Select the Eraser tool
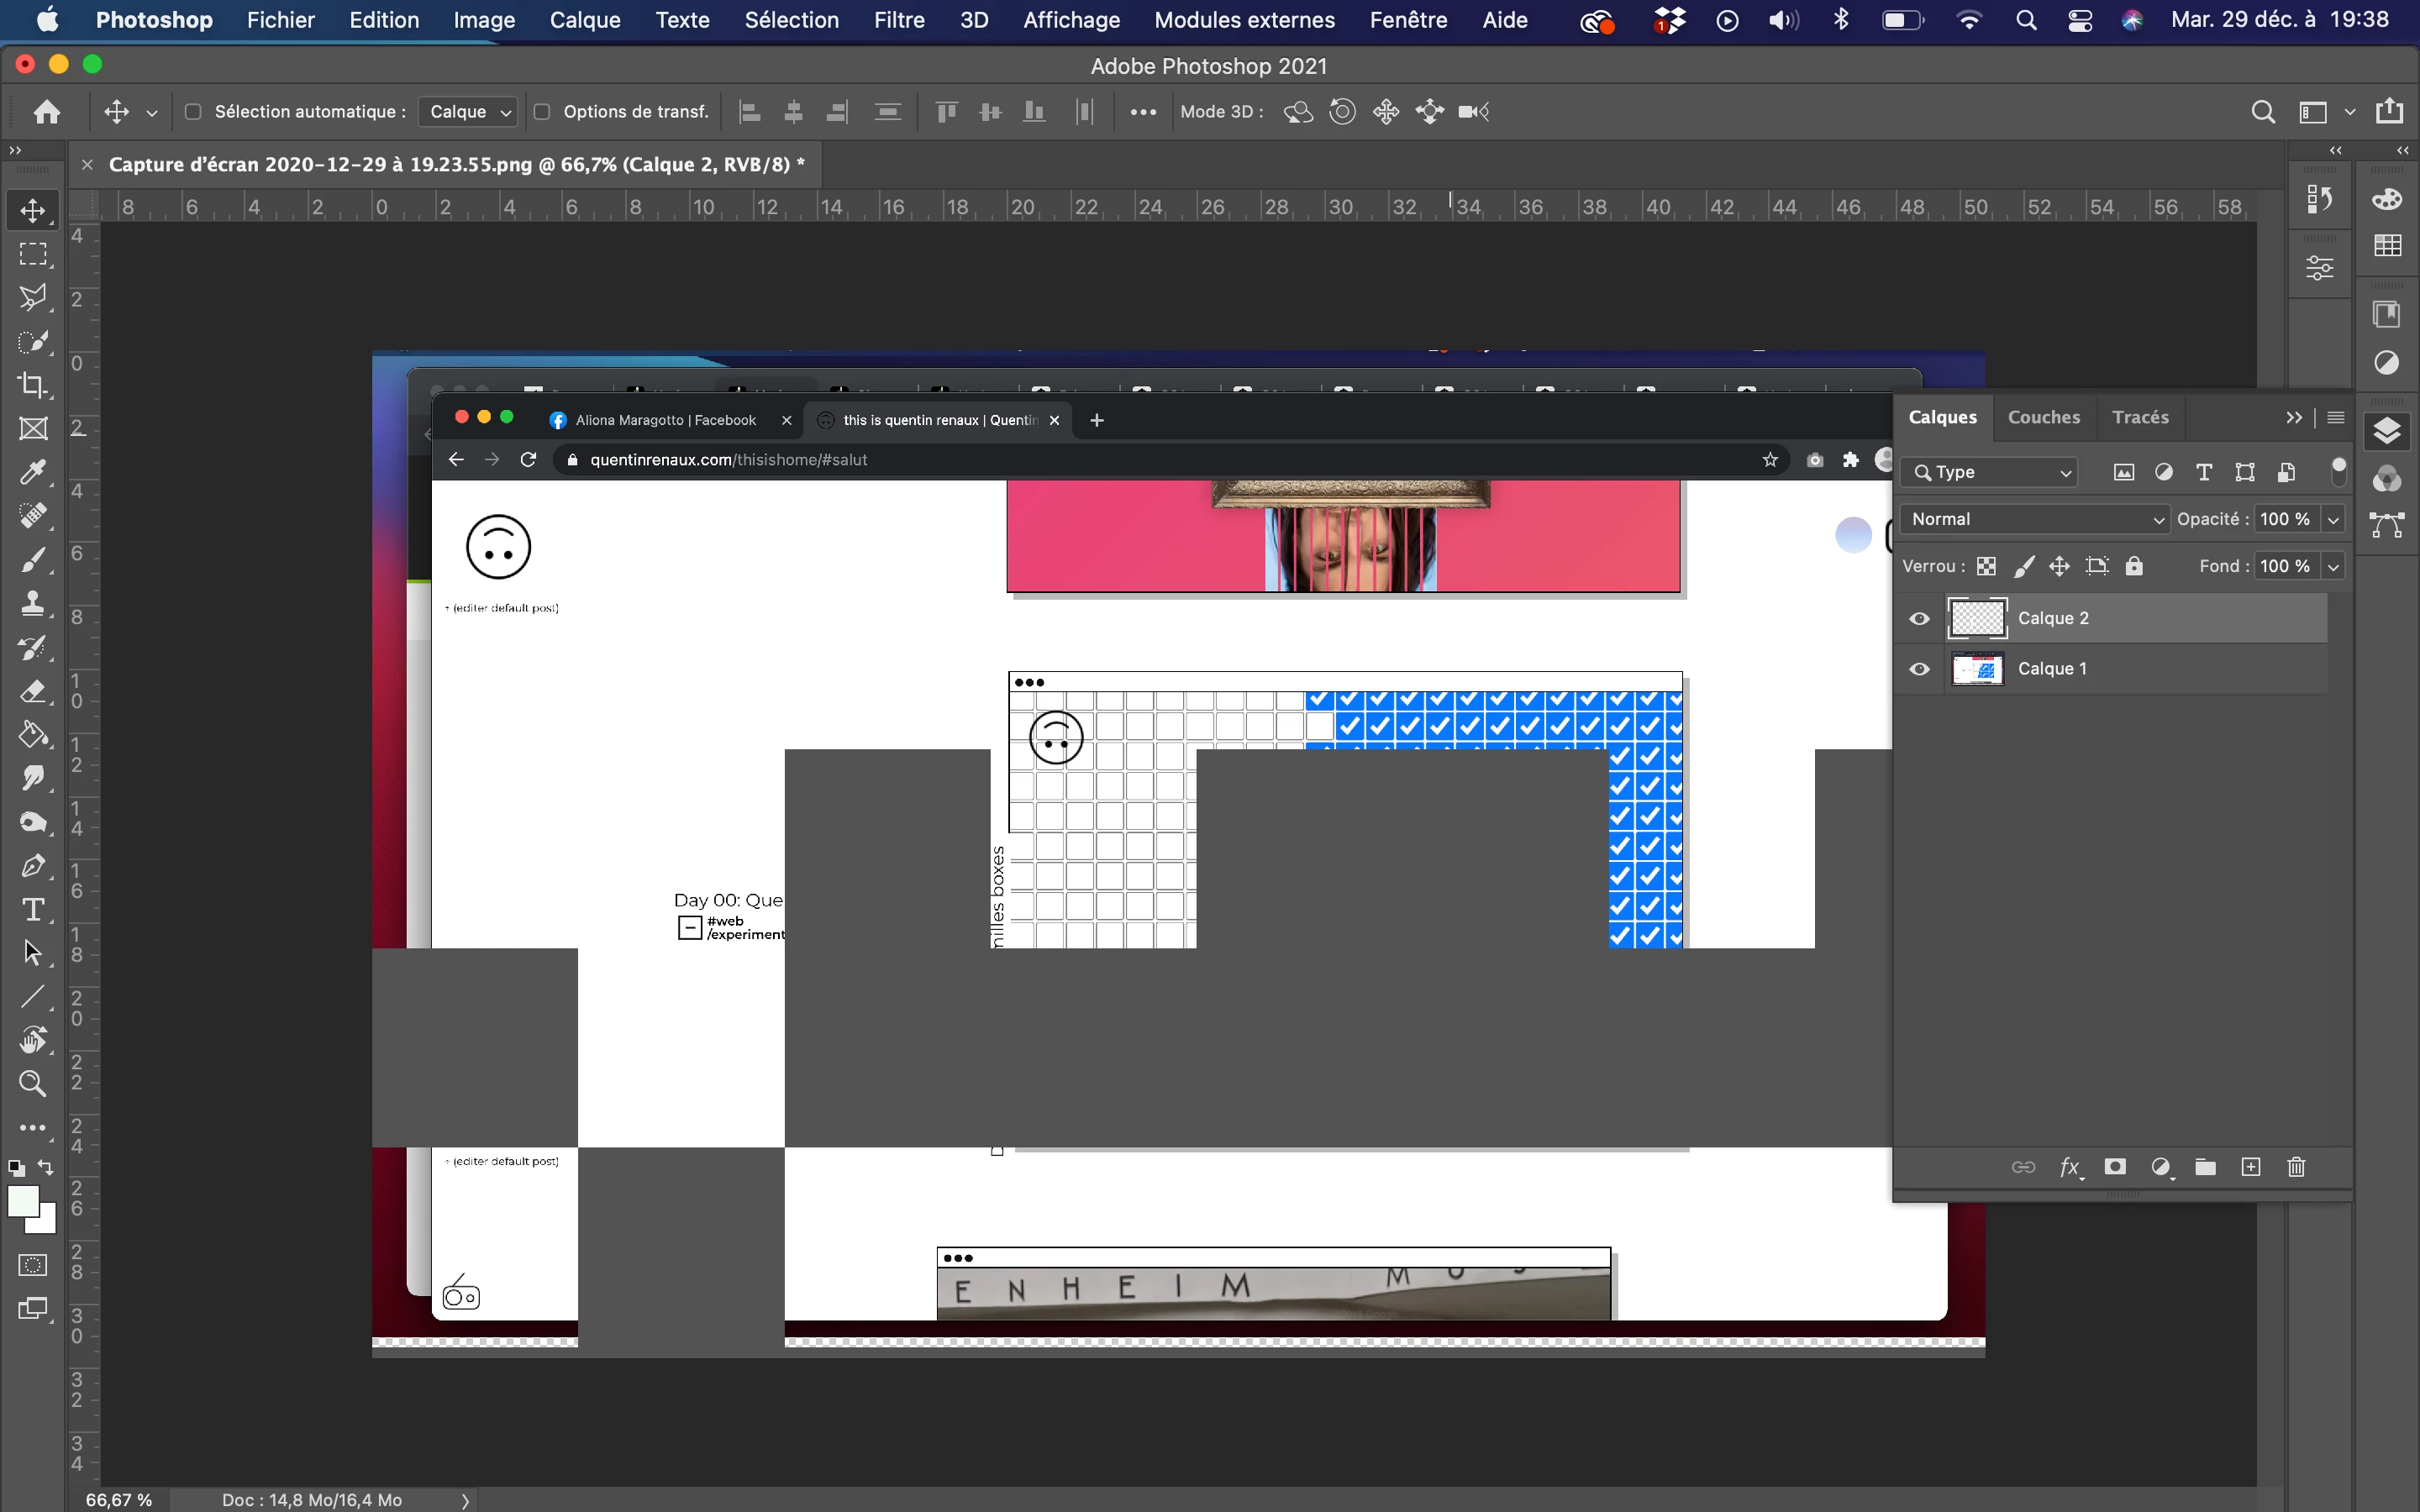Image resolution: width=2420 pixels, height=1512 pixels. click(32, 691)
